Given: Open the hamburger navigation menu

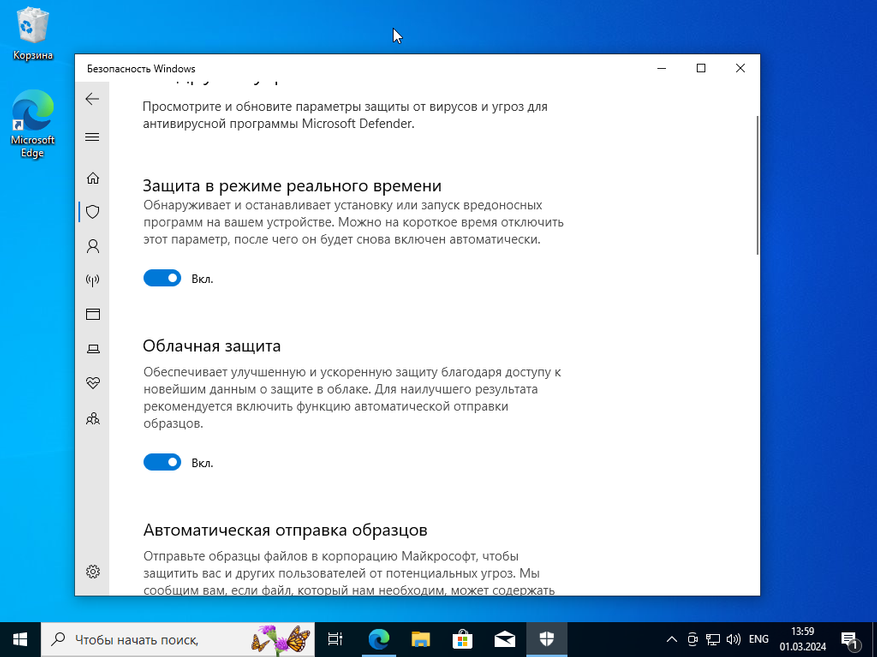Looking at the screenshot, I should coord(92,137).
